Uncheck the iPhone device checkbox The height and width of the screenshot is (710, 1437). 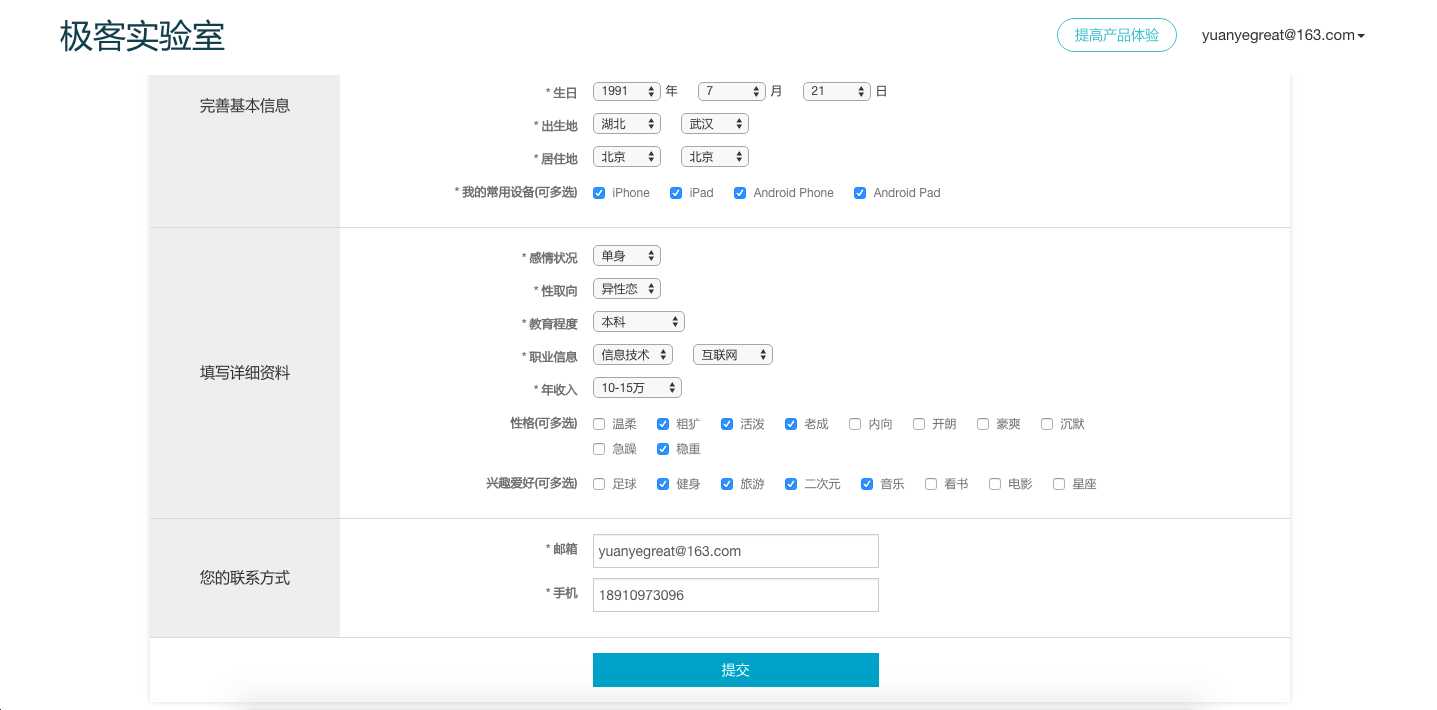coord(599,193)
